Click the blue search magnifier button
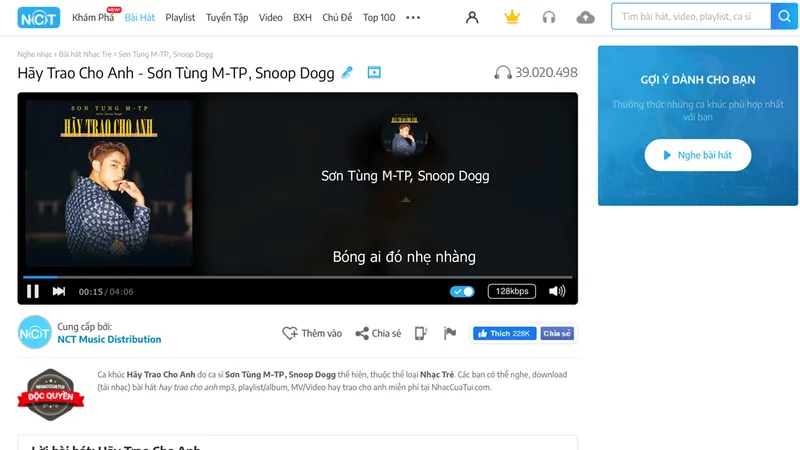This screenshot has height=450, width=800. tap(784, 16)
